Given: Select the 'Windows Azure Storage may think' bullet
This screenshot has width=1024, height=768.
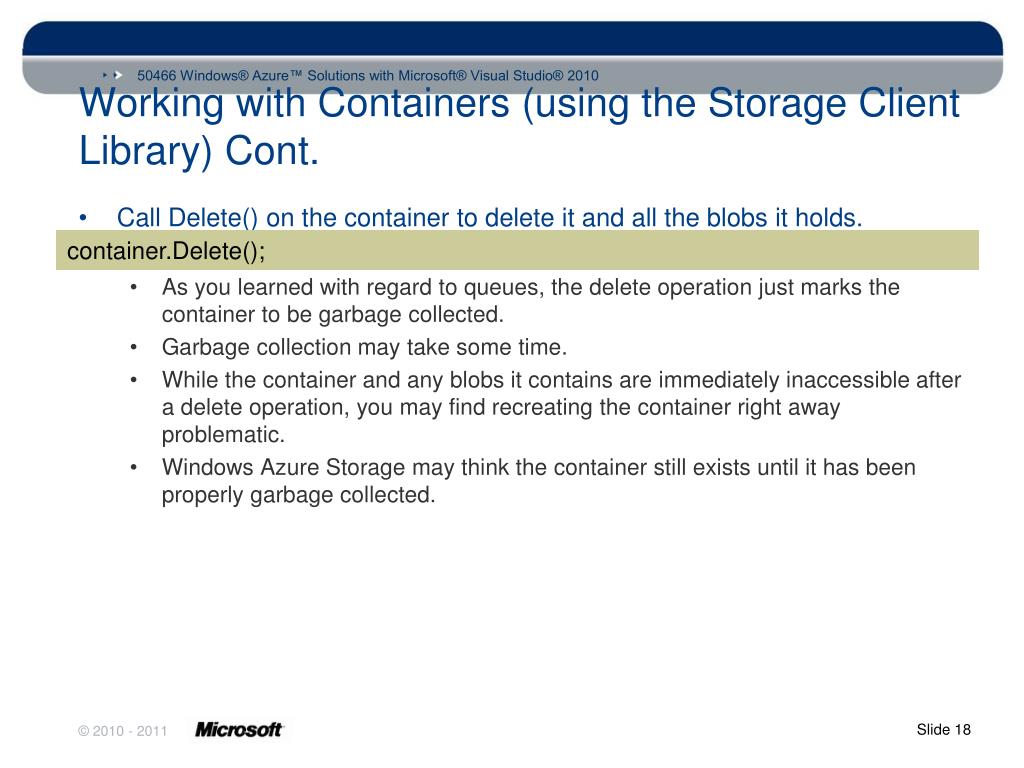Looking at the screenshot, I should coord(538,481).
